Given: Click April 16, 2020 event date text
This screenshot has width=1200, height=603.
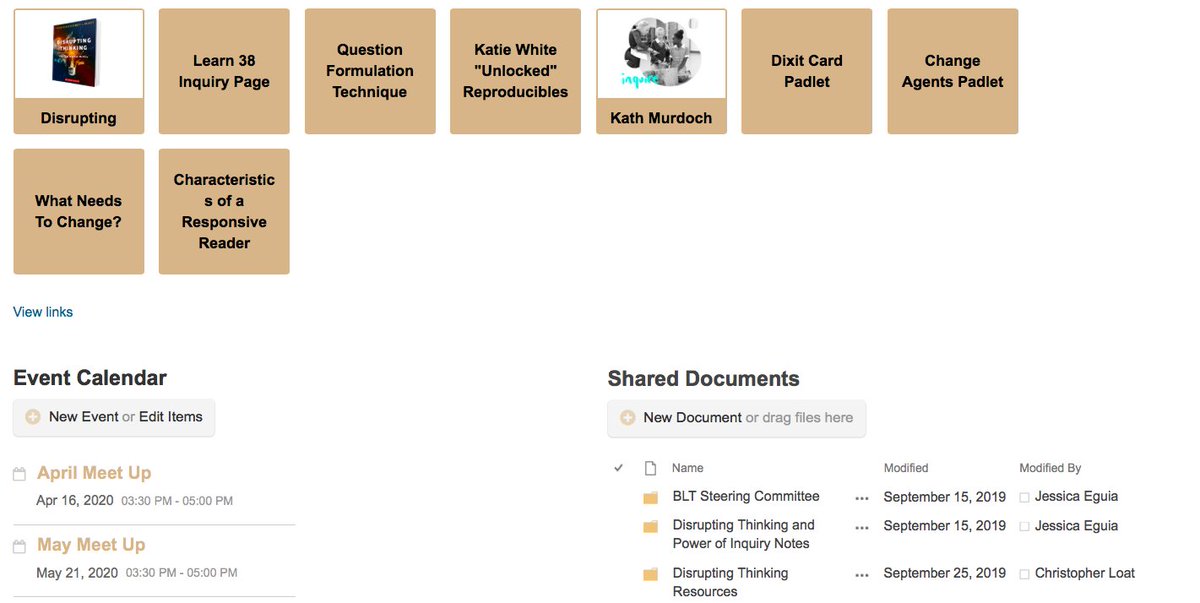Looking at the screenshot, I should [77, 500].
